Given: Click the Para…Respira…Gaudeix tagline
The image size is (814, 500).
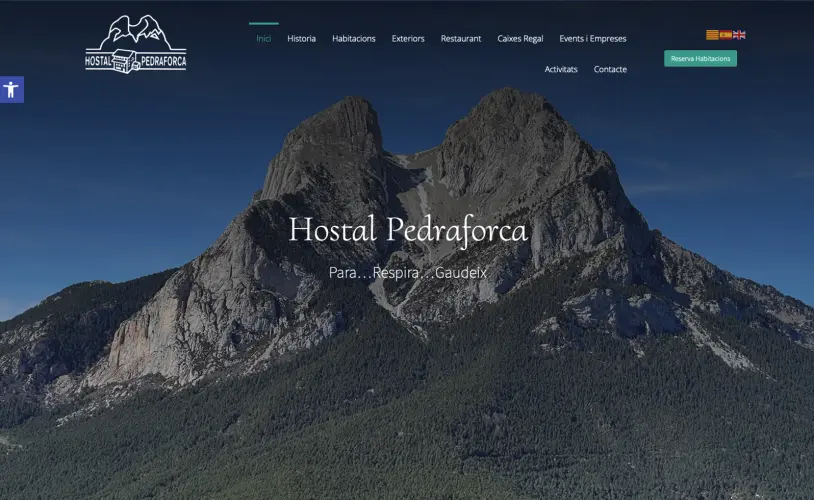Looking at the screenshot, I should 408,273.
